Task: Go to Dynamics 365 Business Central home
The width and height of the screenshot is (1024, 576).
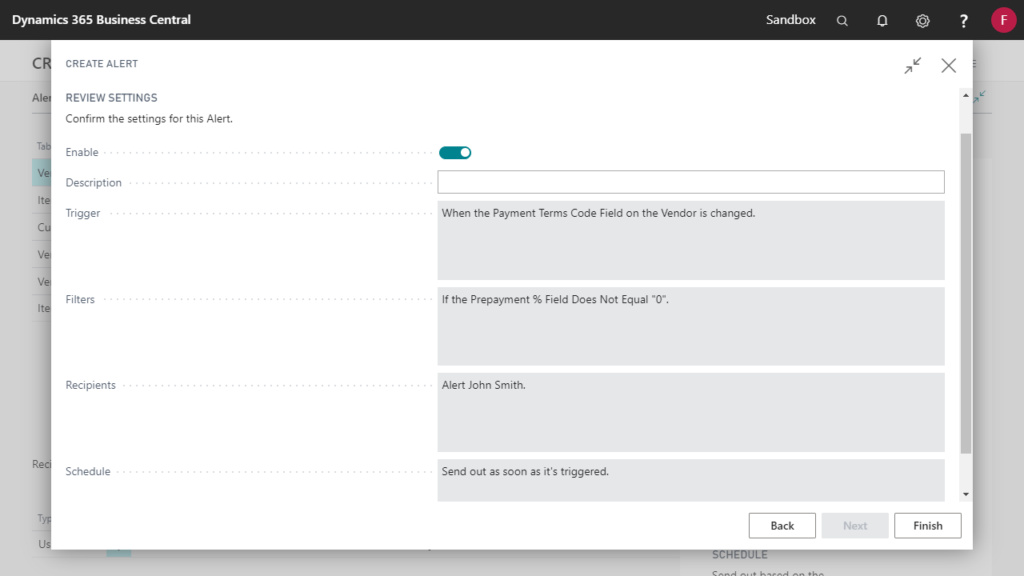Action: coord(100,19)
